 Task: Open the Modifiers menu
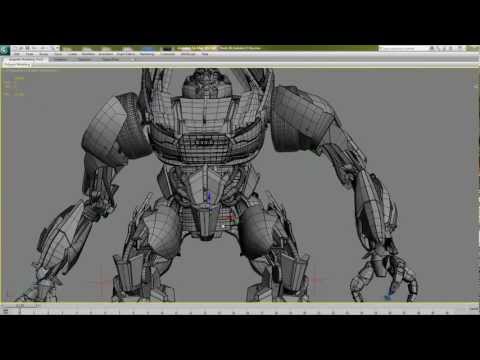[88, 54]
